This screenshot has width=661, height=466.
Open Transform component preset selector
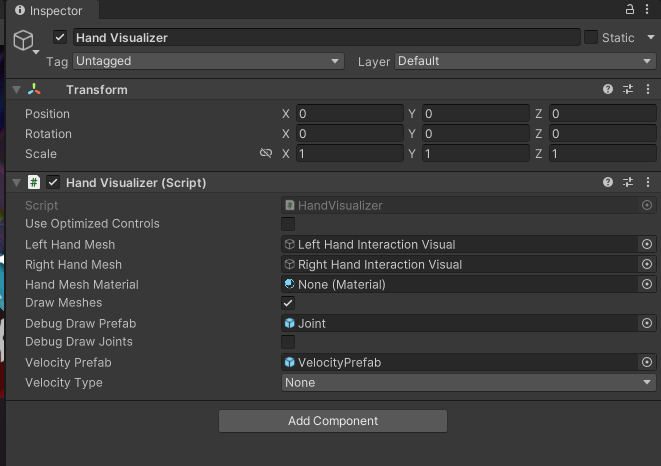(x=628, y=90)
